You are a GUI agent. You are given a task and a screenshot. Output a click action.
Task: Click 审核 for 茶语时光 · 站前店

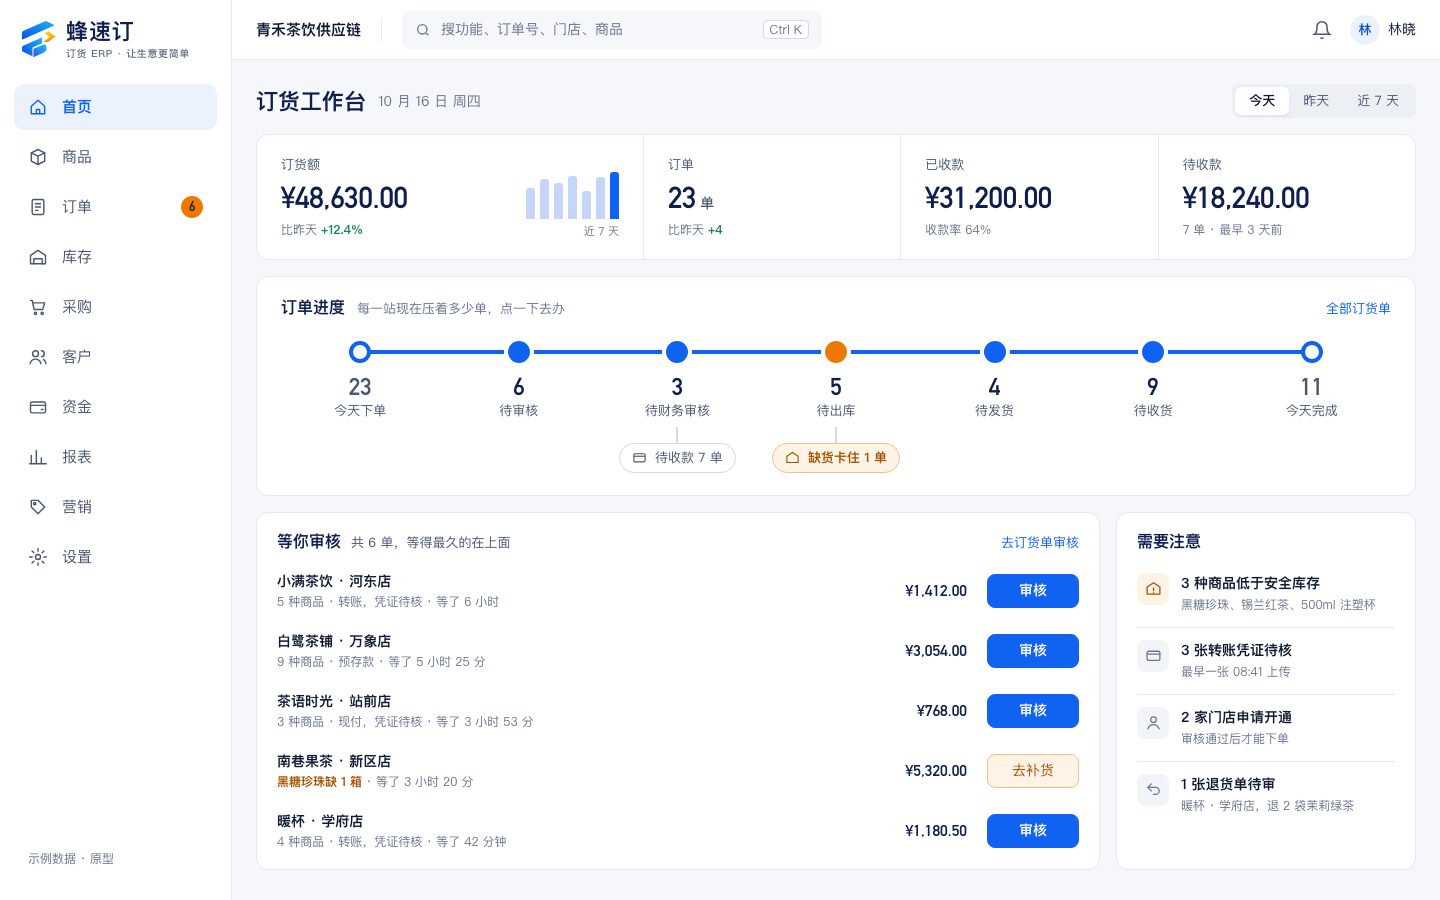click(x=1033, y=711)
